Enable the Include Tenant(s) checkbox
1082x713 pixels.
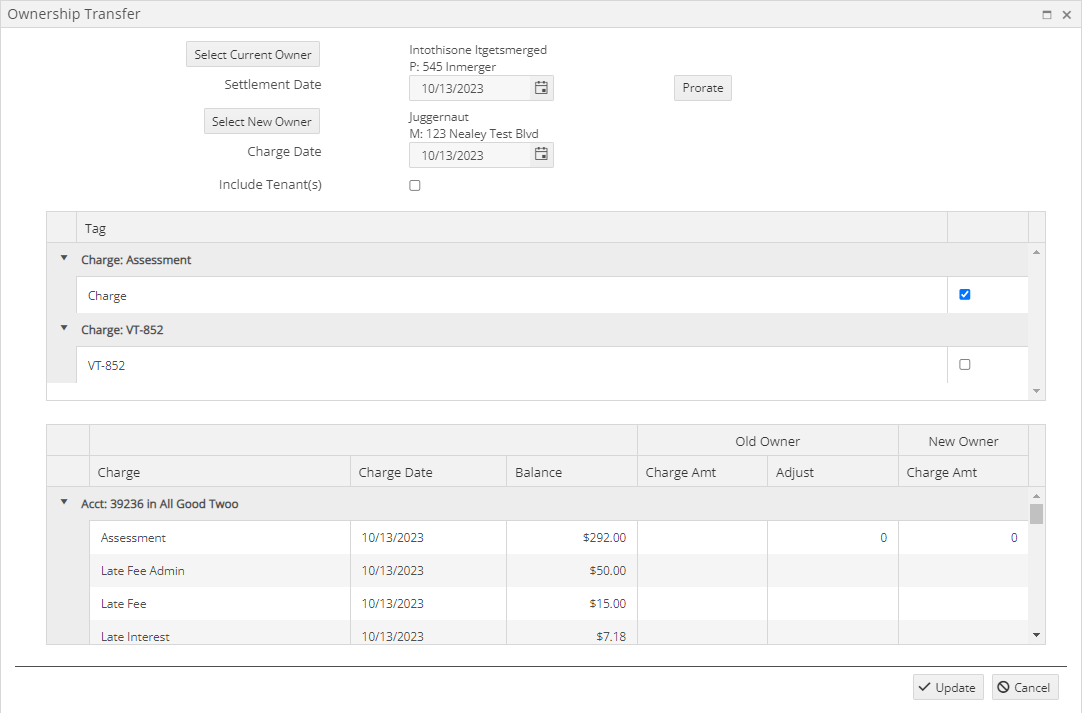[415, 184]
